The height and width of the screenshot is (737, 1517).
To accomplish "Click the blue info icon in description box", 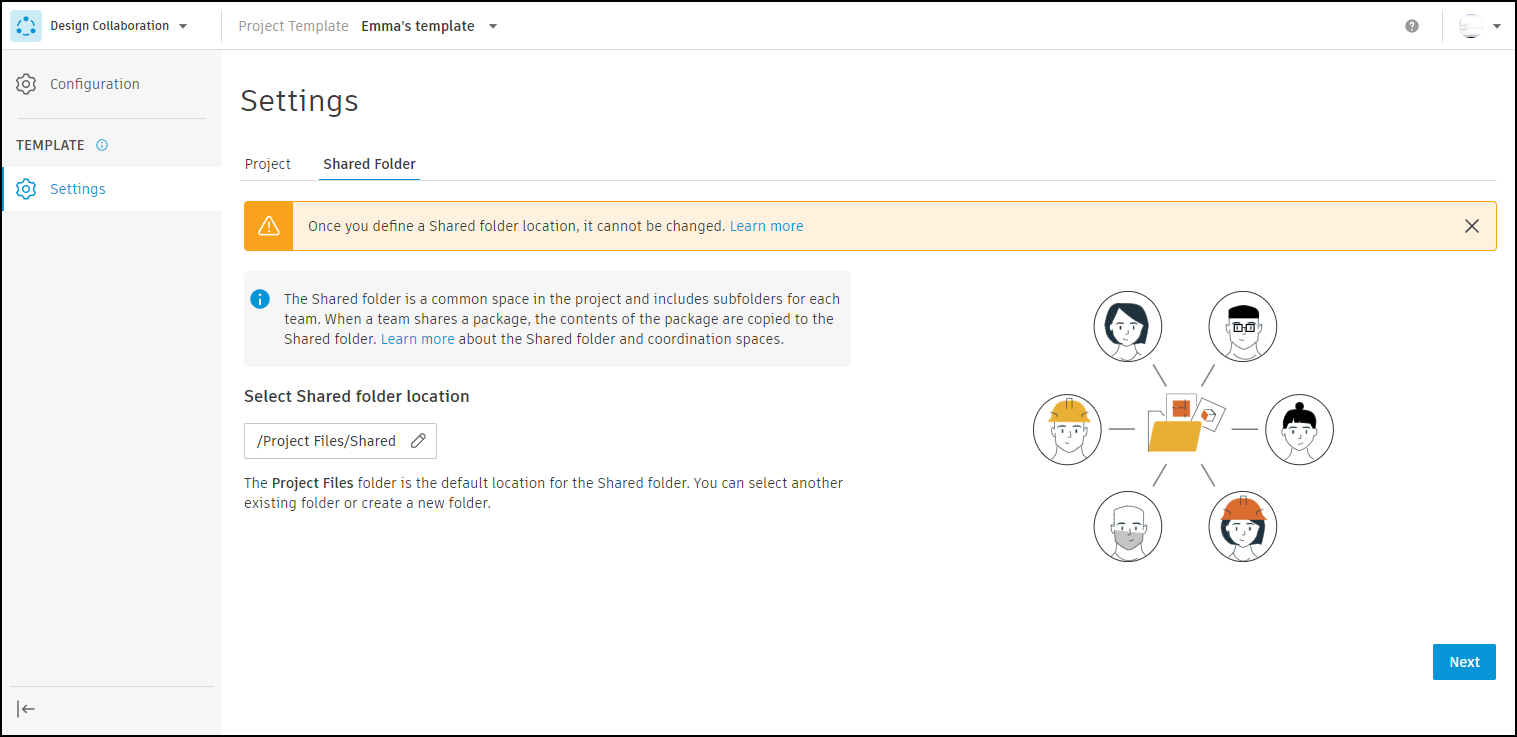I will pos(260,299).
